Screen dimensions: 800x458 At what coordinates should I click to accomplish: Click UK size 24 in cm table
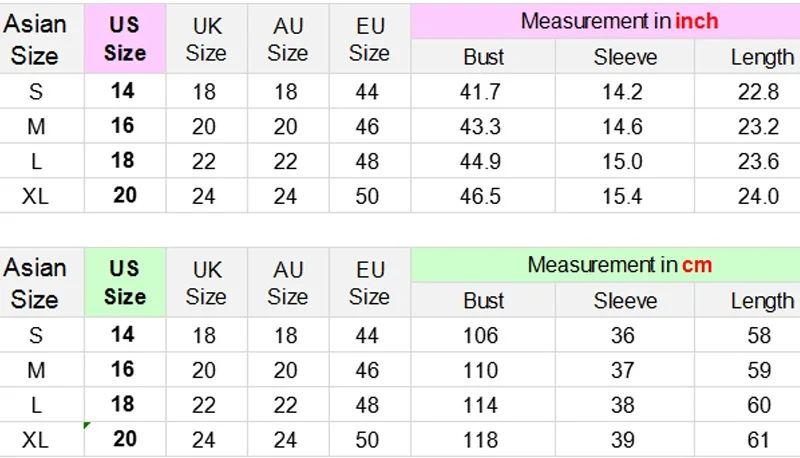204,440
